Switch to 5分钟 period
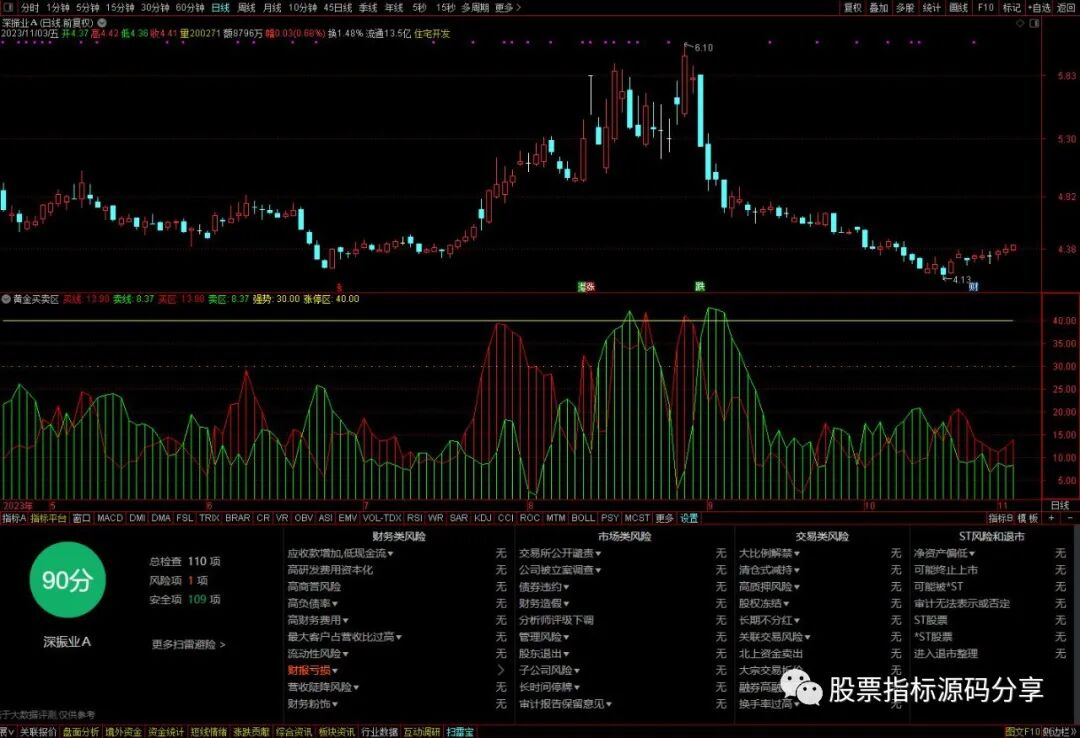Image resolution: width=1080 pixels, height=738 pixels. pos(87,8)
